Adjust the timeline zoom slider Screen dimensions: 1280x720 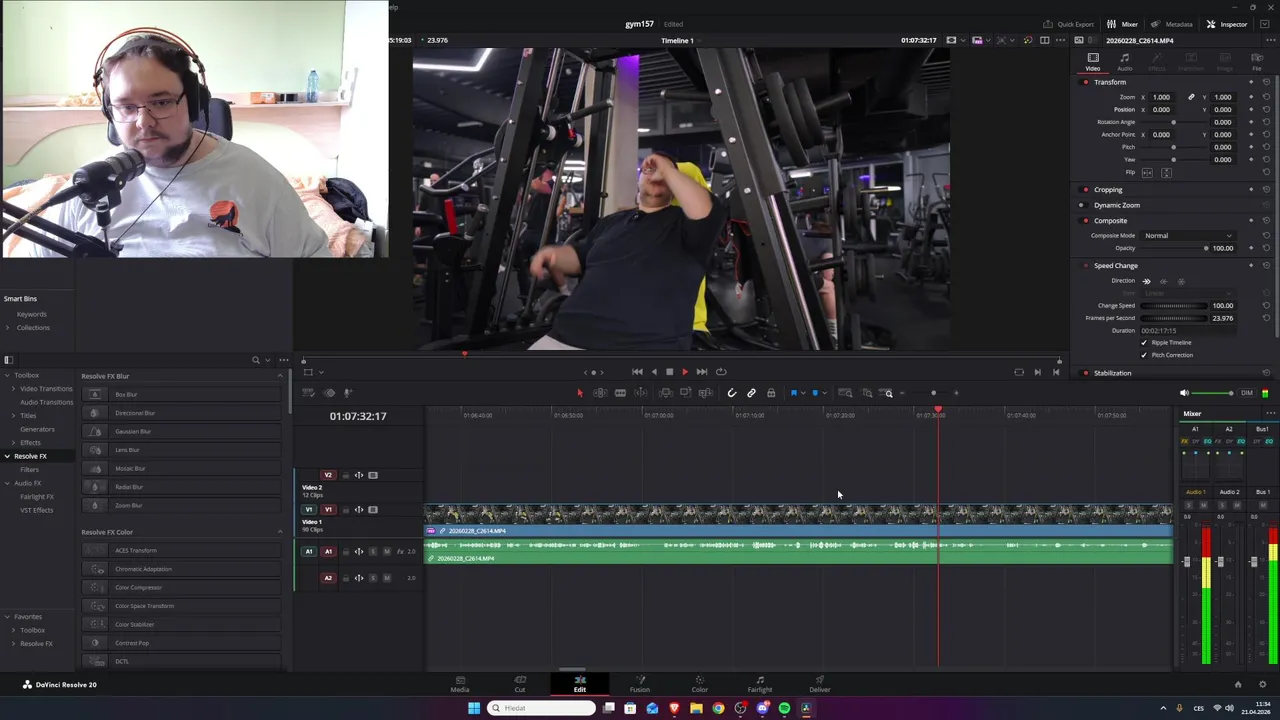pos(933,393)
